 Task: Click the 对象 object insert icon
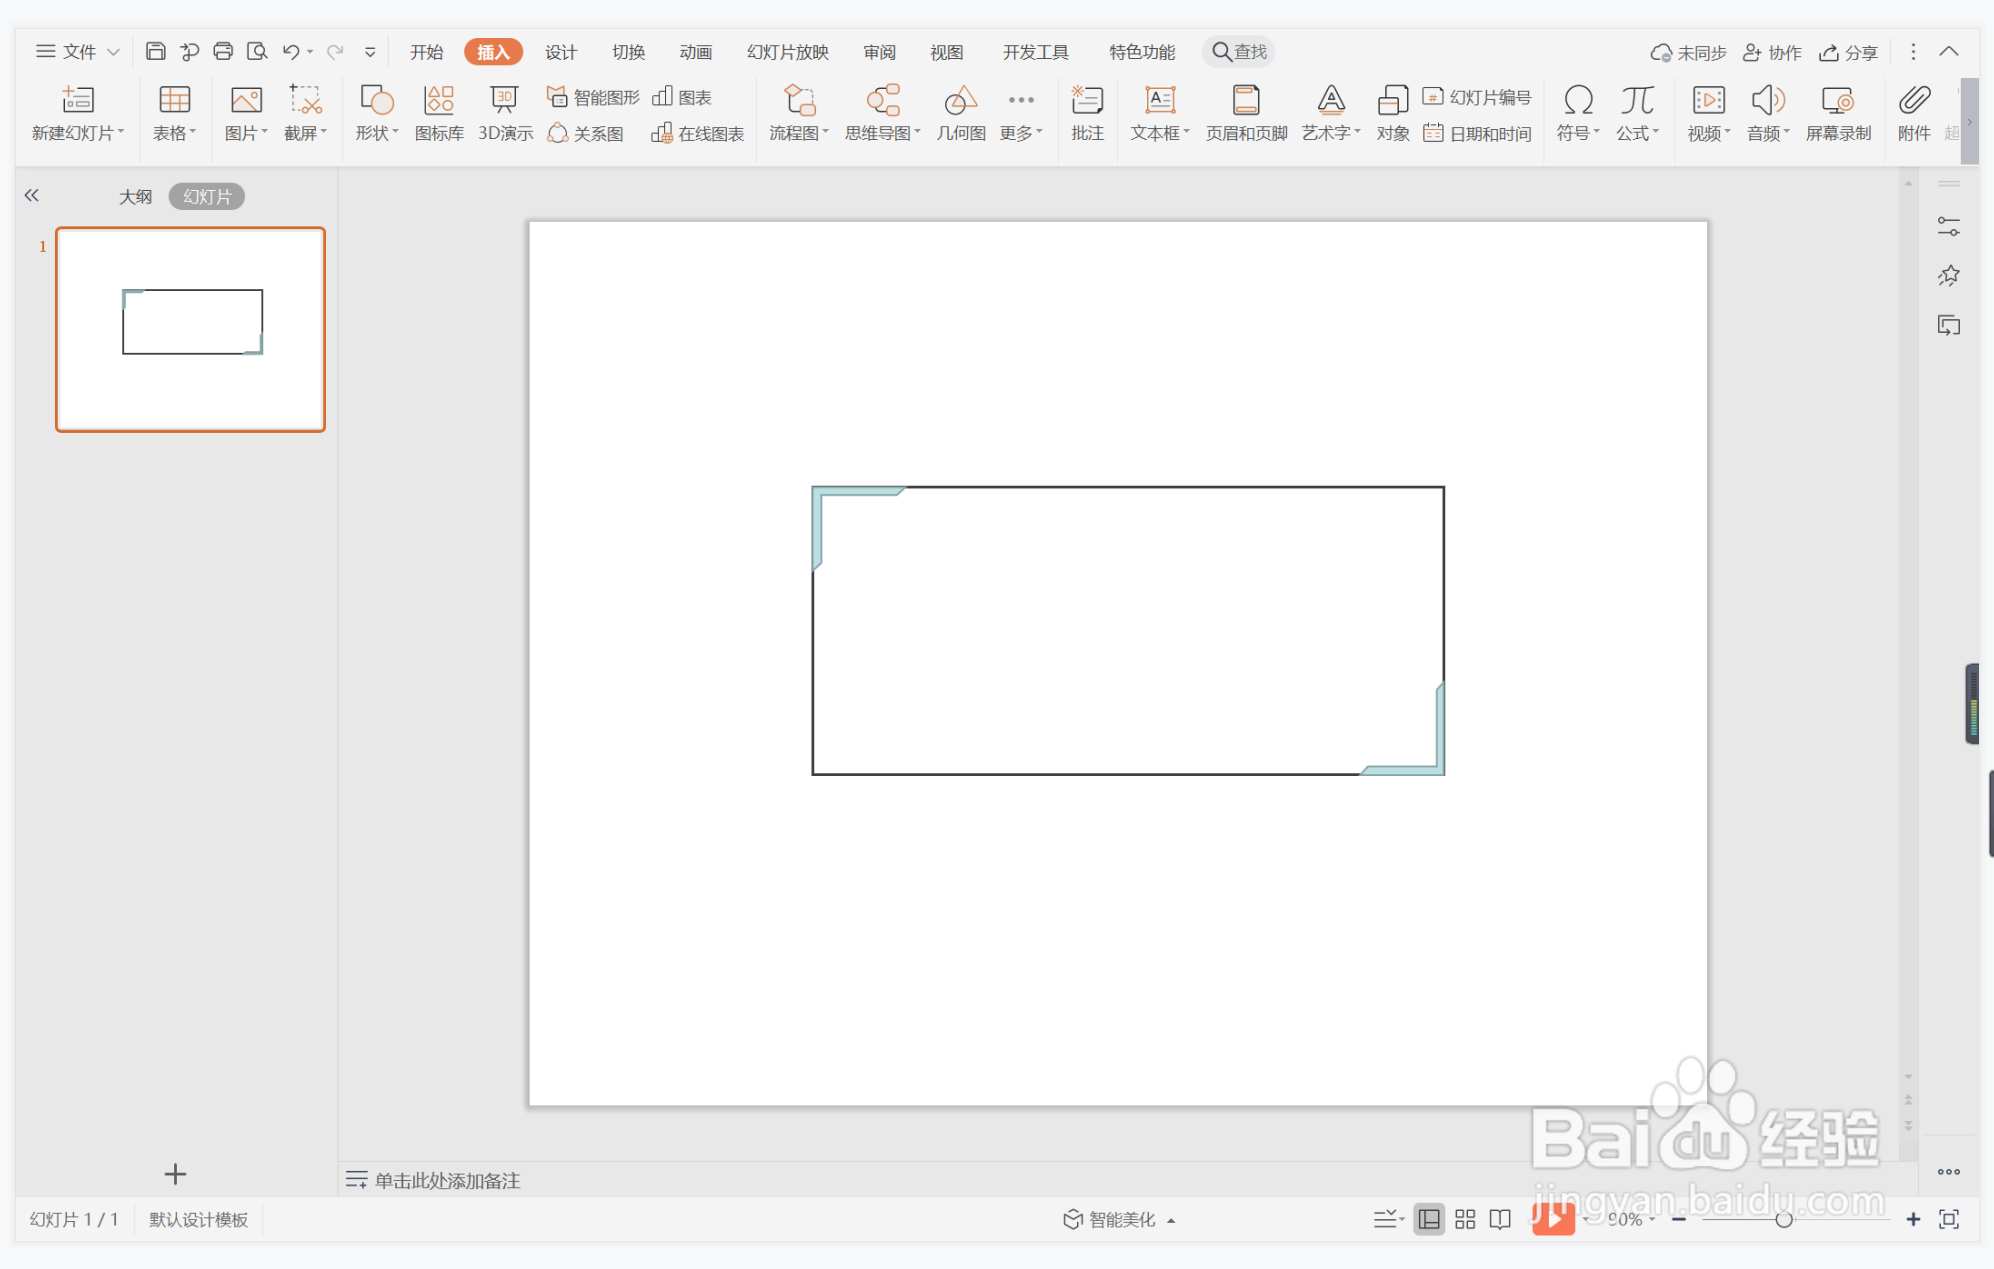pyautogui.click(x=1392, y=111)
